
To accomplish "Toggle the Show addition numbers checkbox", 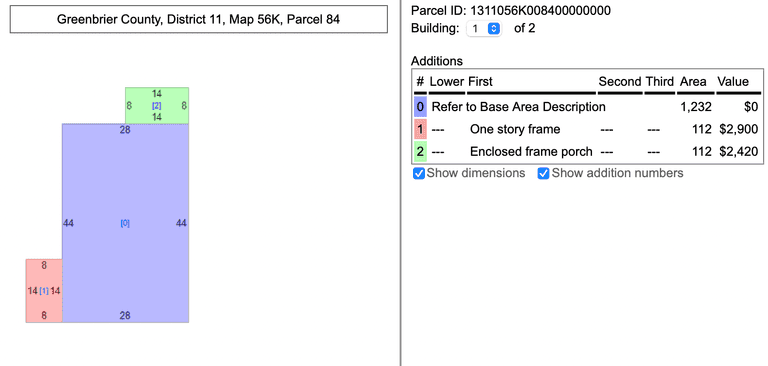I will click(x=544, y=173).
